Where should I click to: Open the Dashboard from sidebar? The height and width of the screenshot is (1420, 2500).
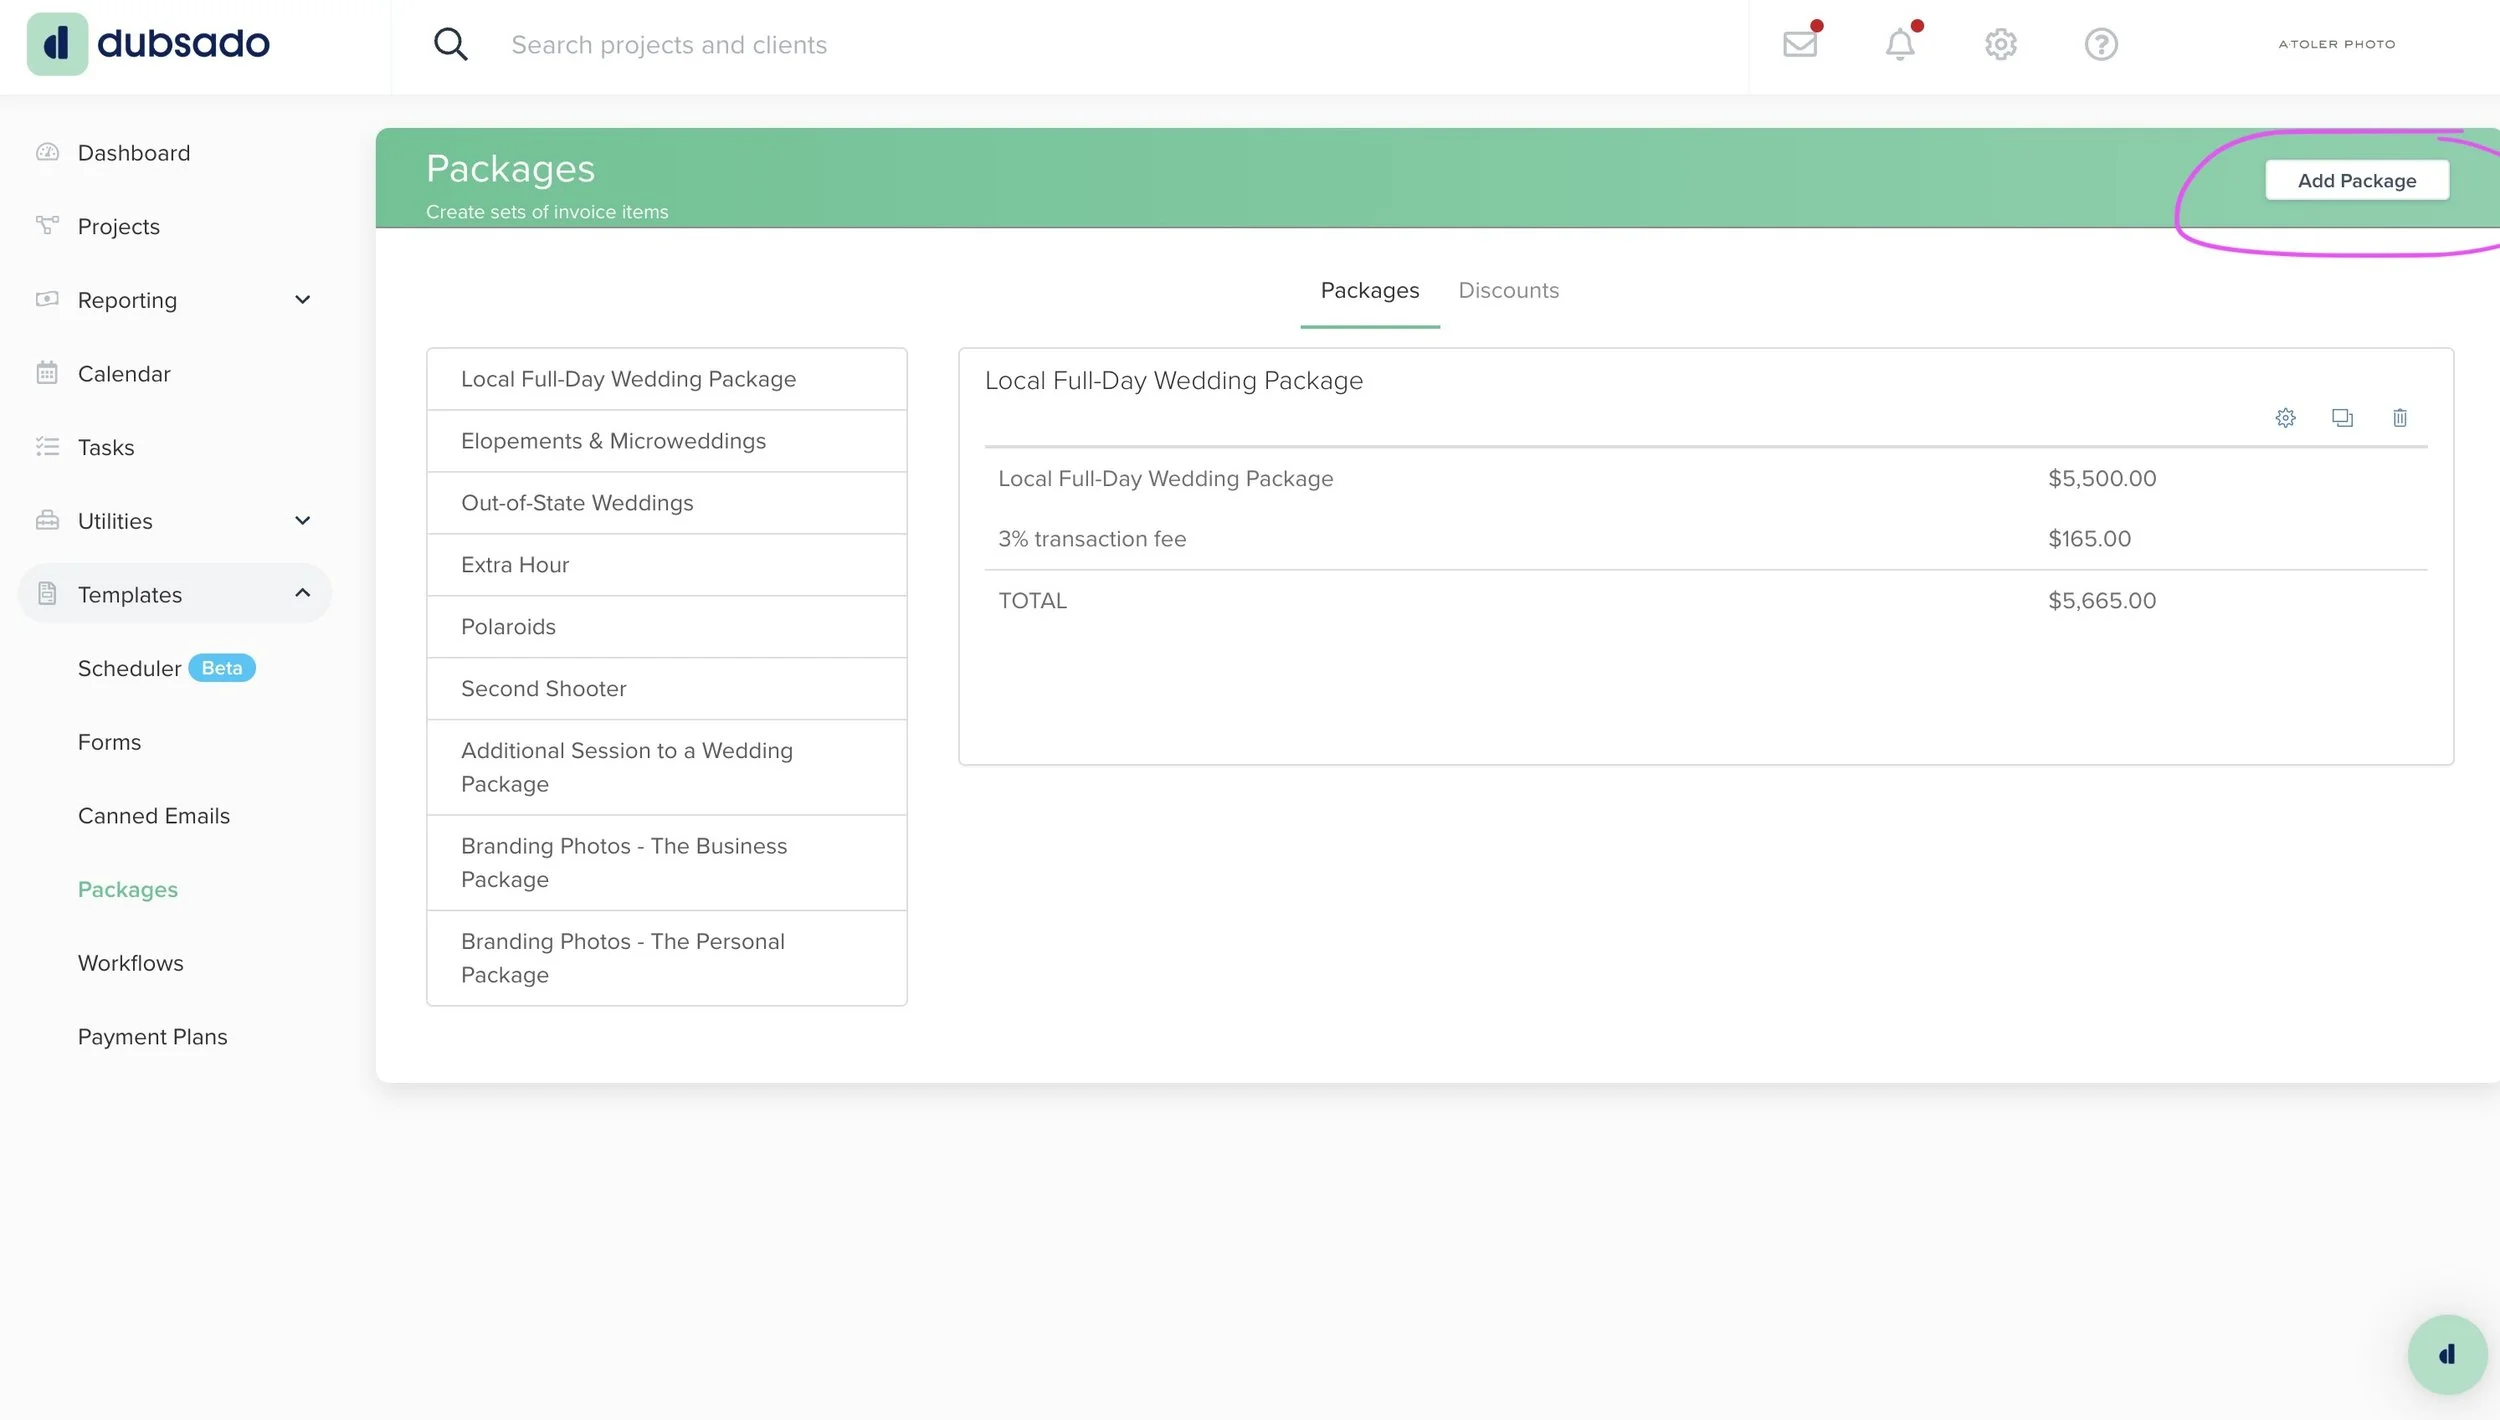(x=133, y=153)
